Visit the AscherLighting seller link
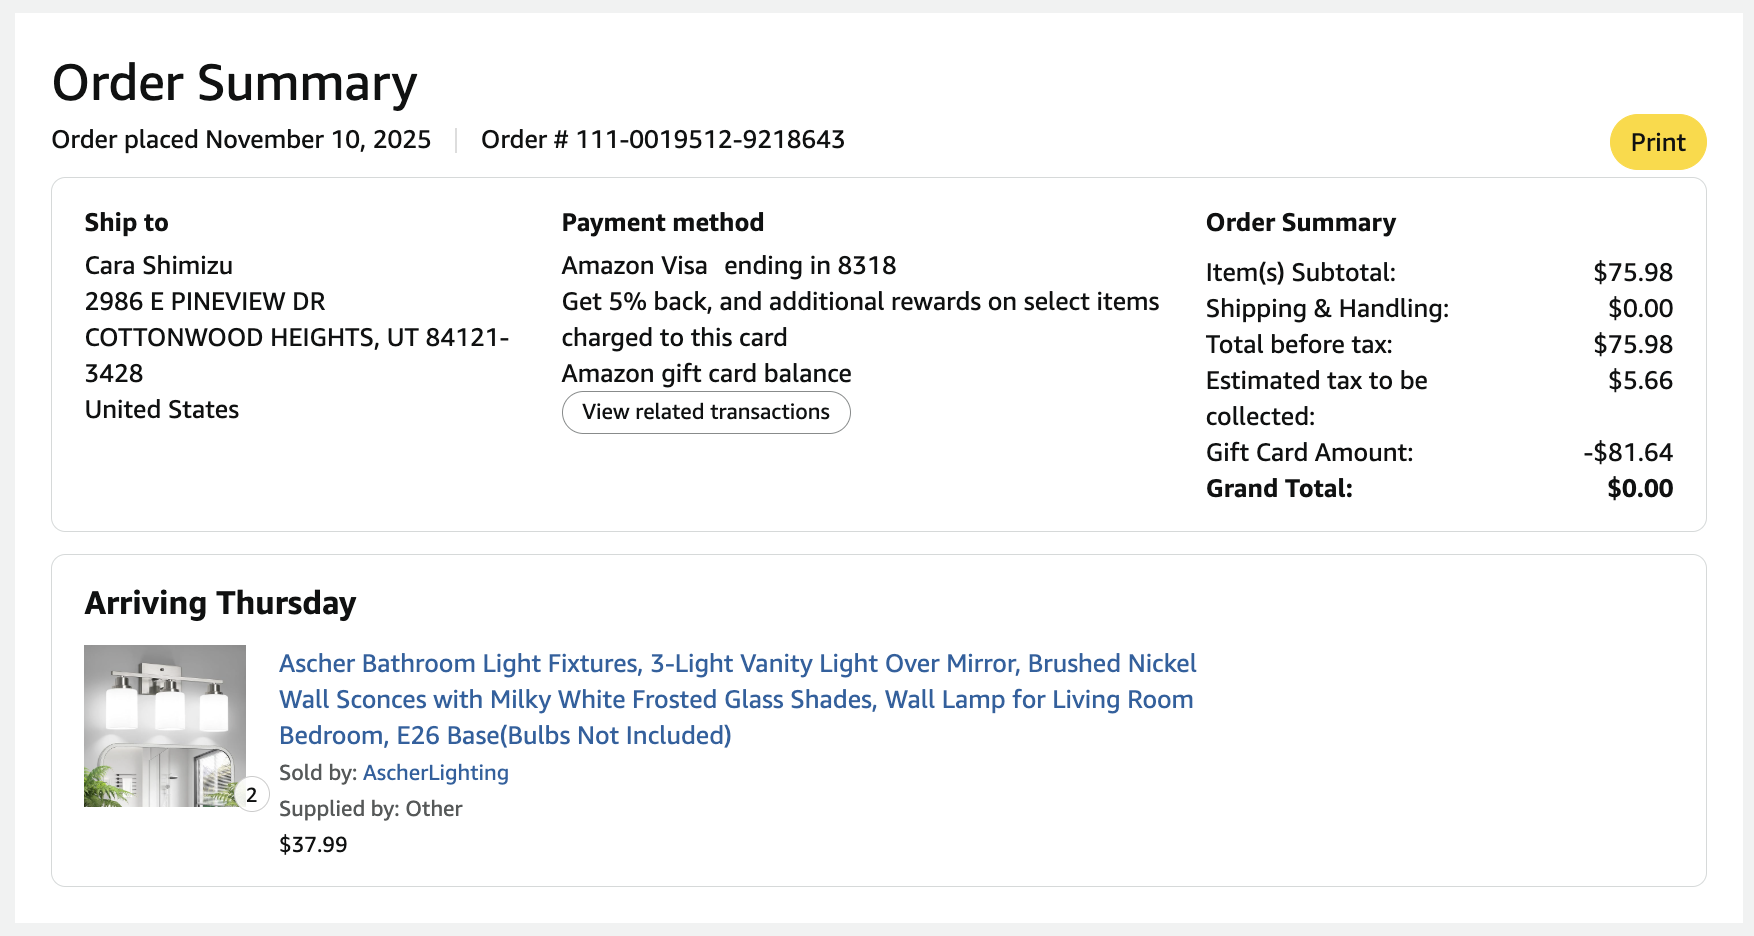This screenshot has width=1754, height=936. click(x=435, y=772)
